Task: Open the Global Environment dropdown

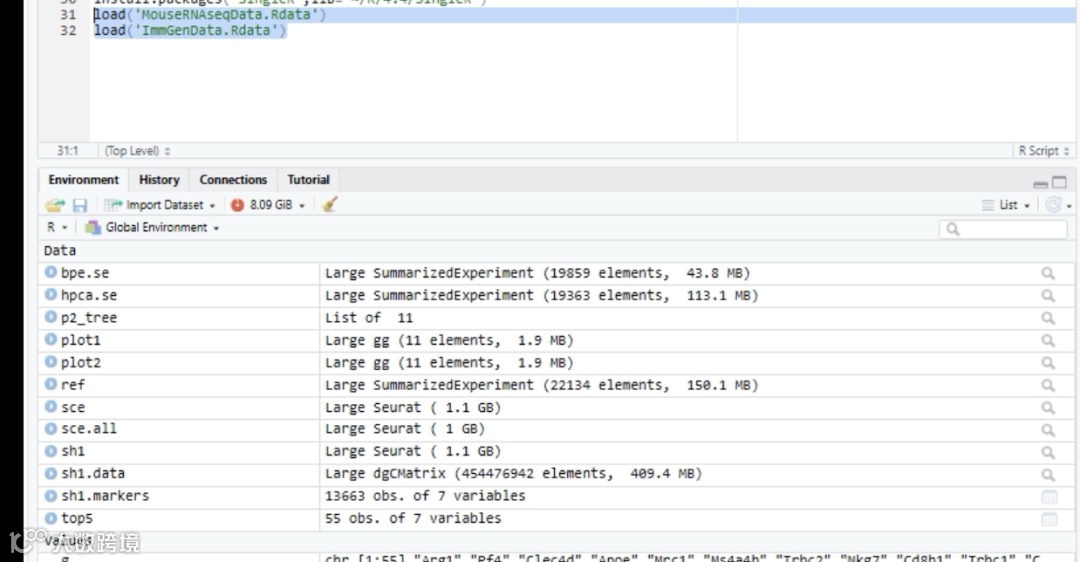Action: click(152, 227)
